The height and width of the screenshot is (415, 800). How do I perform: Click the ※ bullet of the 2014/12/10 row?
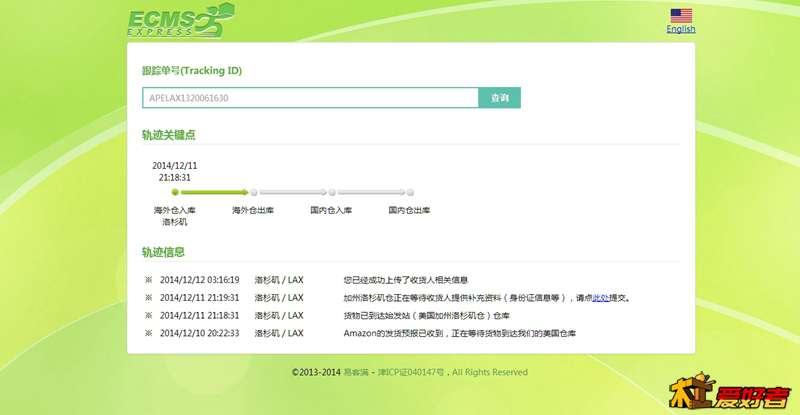coord(148,333)
